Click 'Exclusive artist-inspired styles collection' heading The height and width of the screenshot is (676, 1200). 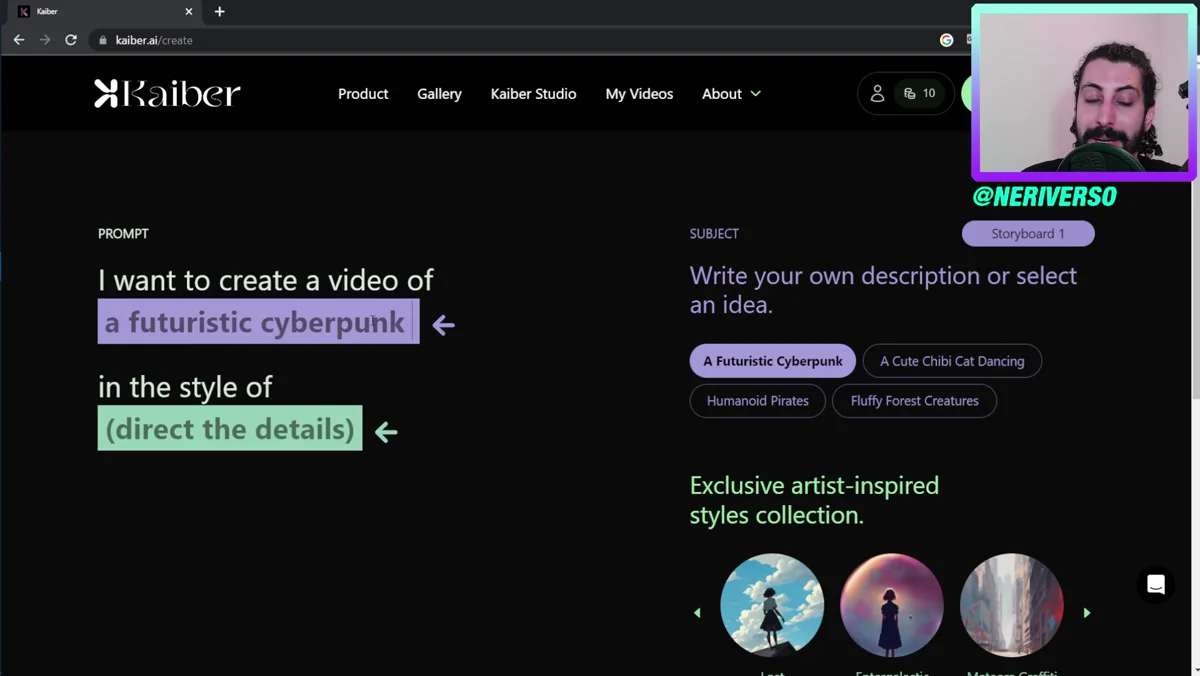click(x=814, y=500)
